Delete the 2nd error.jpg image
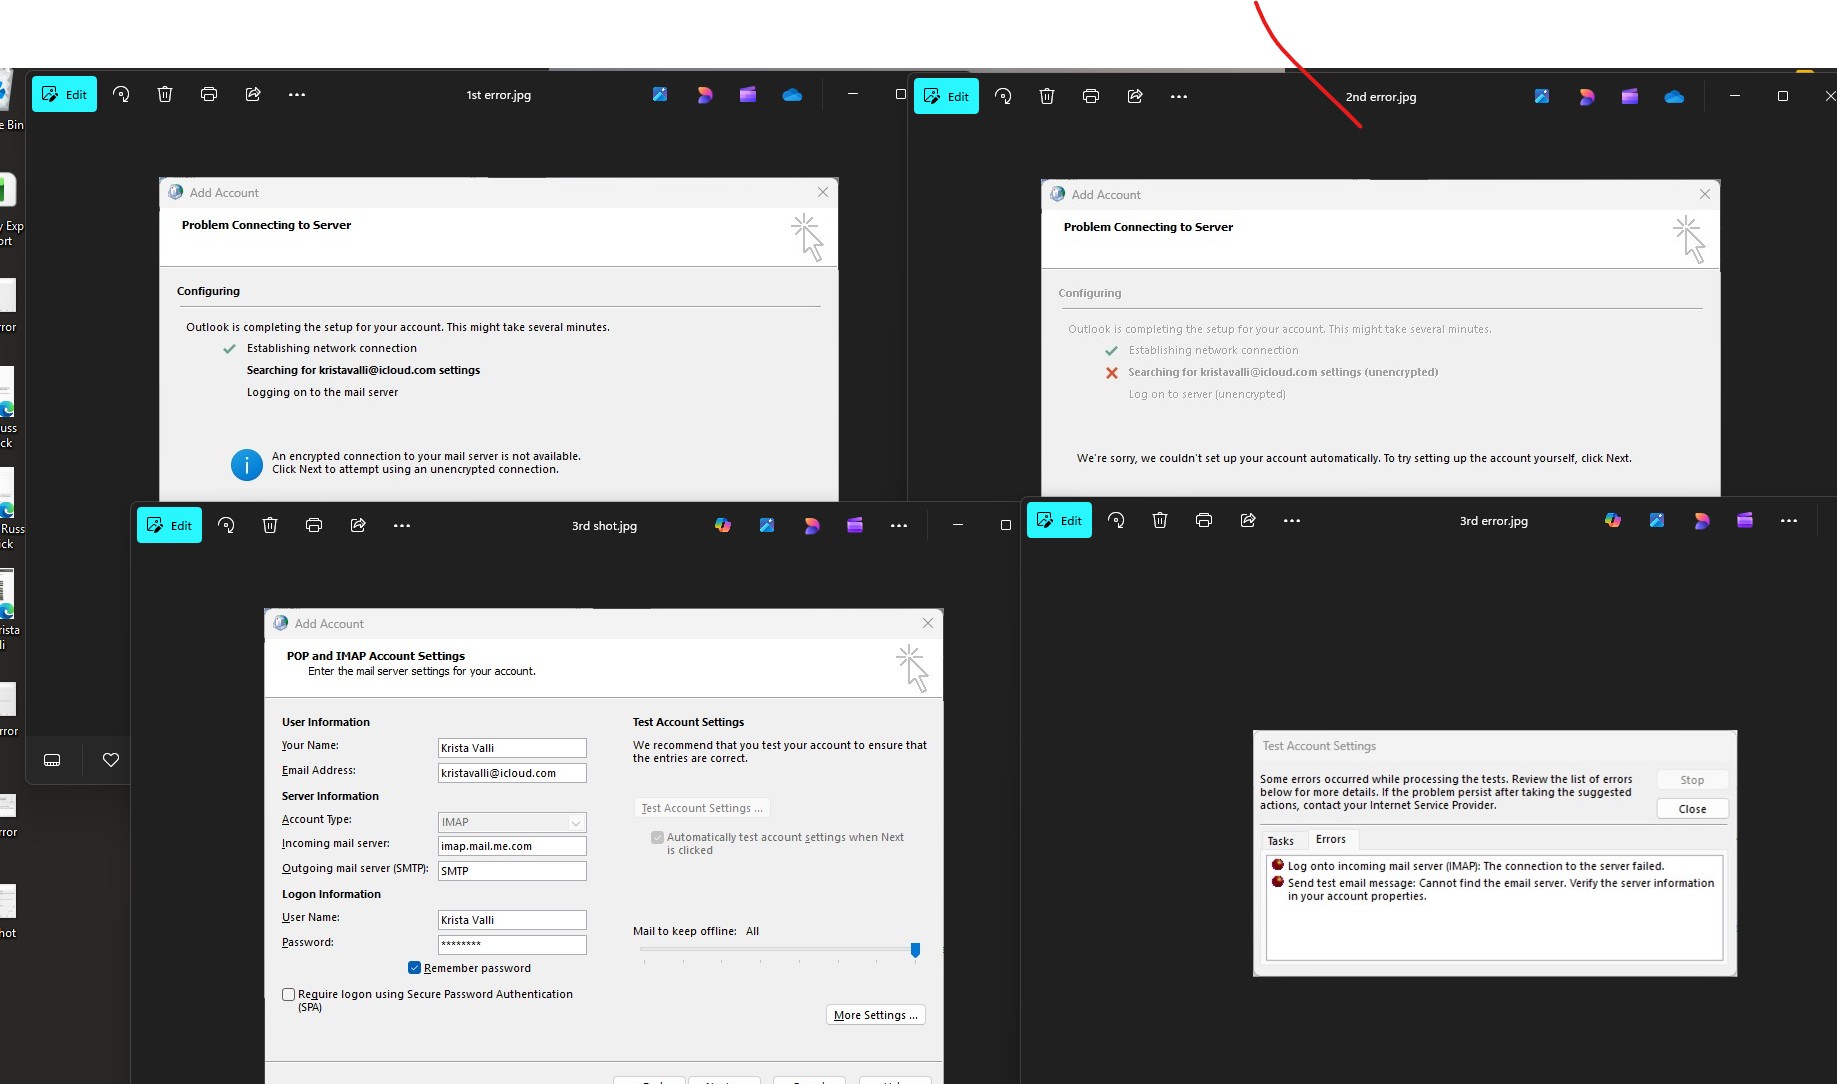 coord(1047,96)
